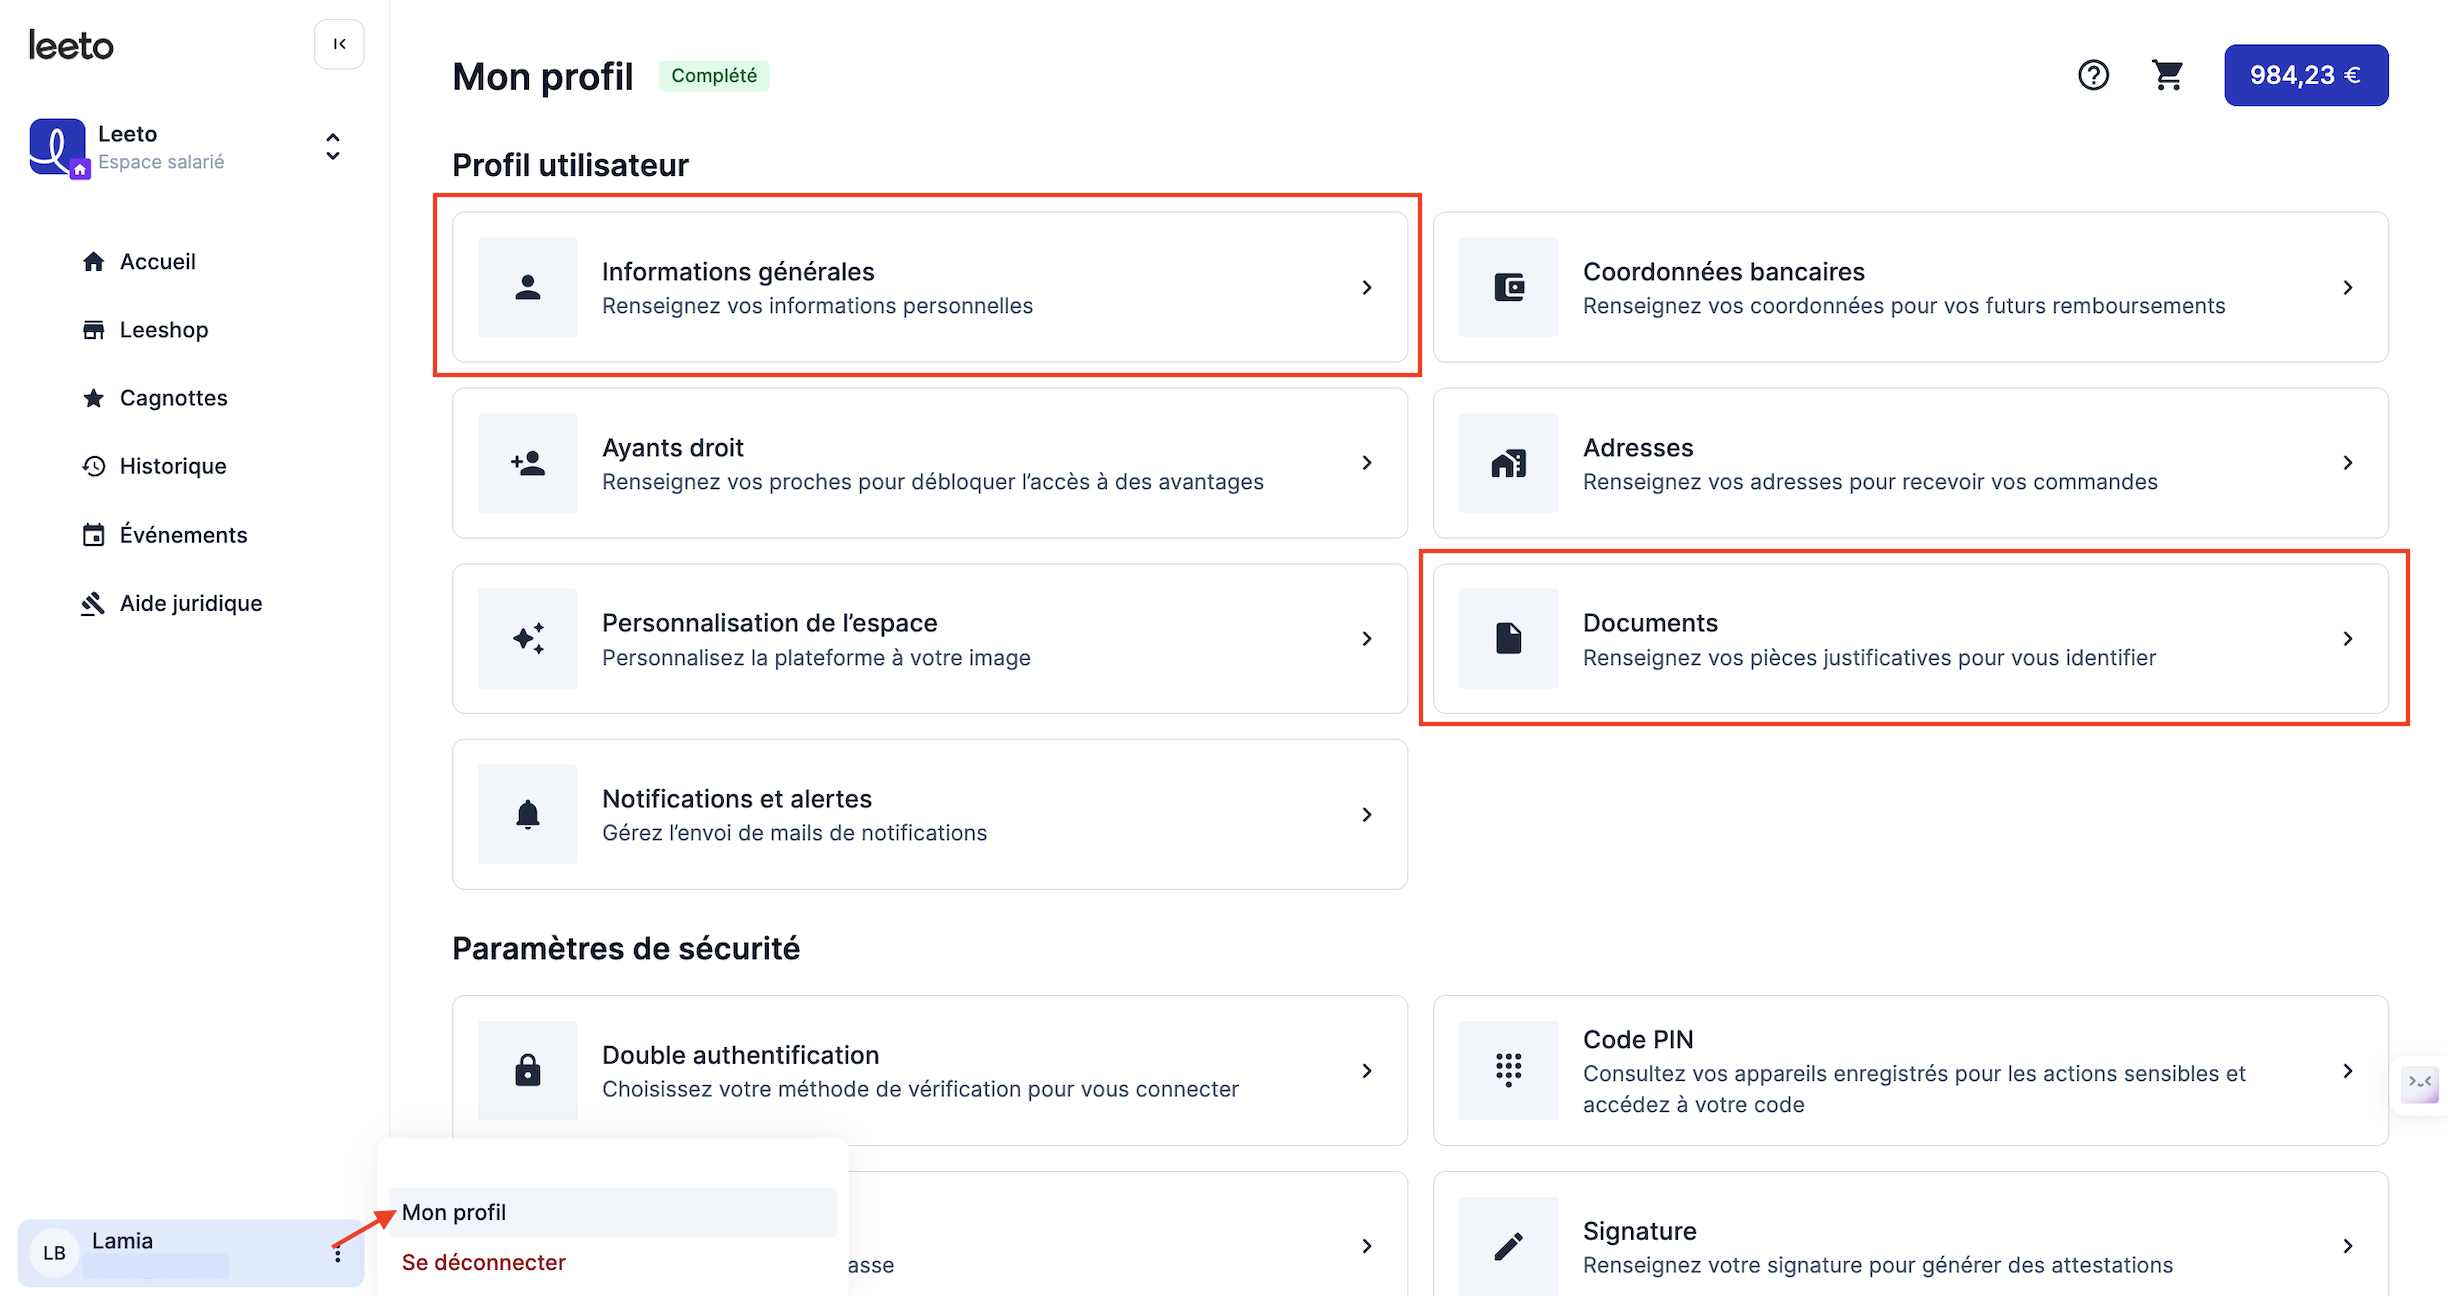2448x1296 pixels.
Task: Open Documents section via its chevron
Action: 2348,638
